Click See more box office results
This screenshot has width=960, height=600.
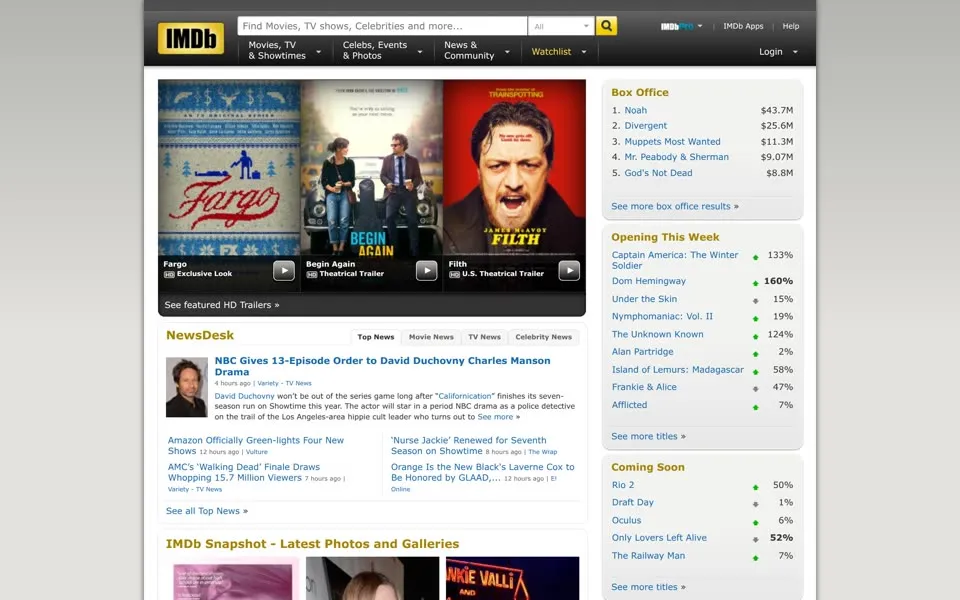coord(675,206)
